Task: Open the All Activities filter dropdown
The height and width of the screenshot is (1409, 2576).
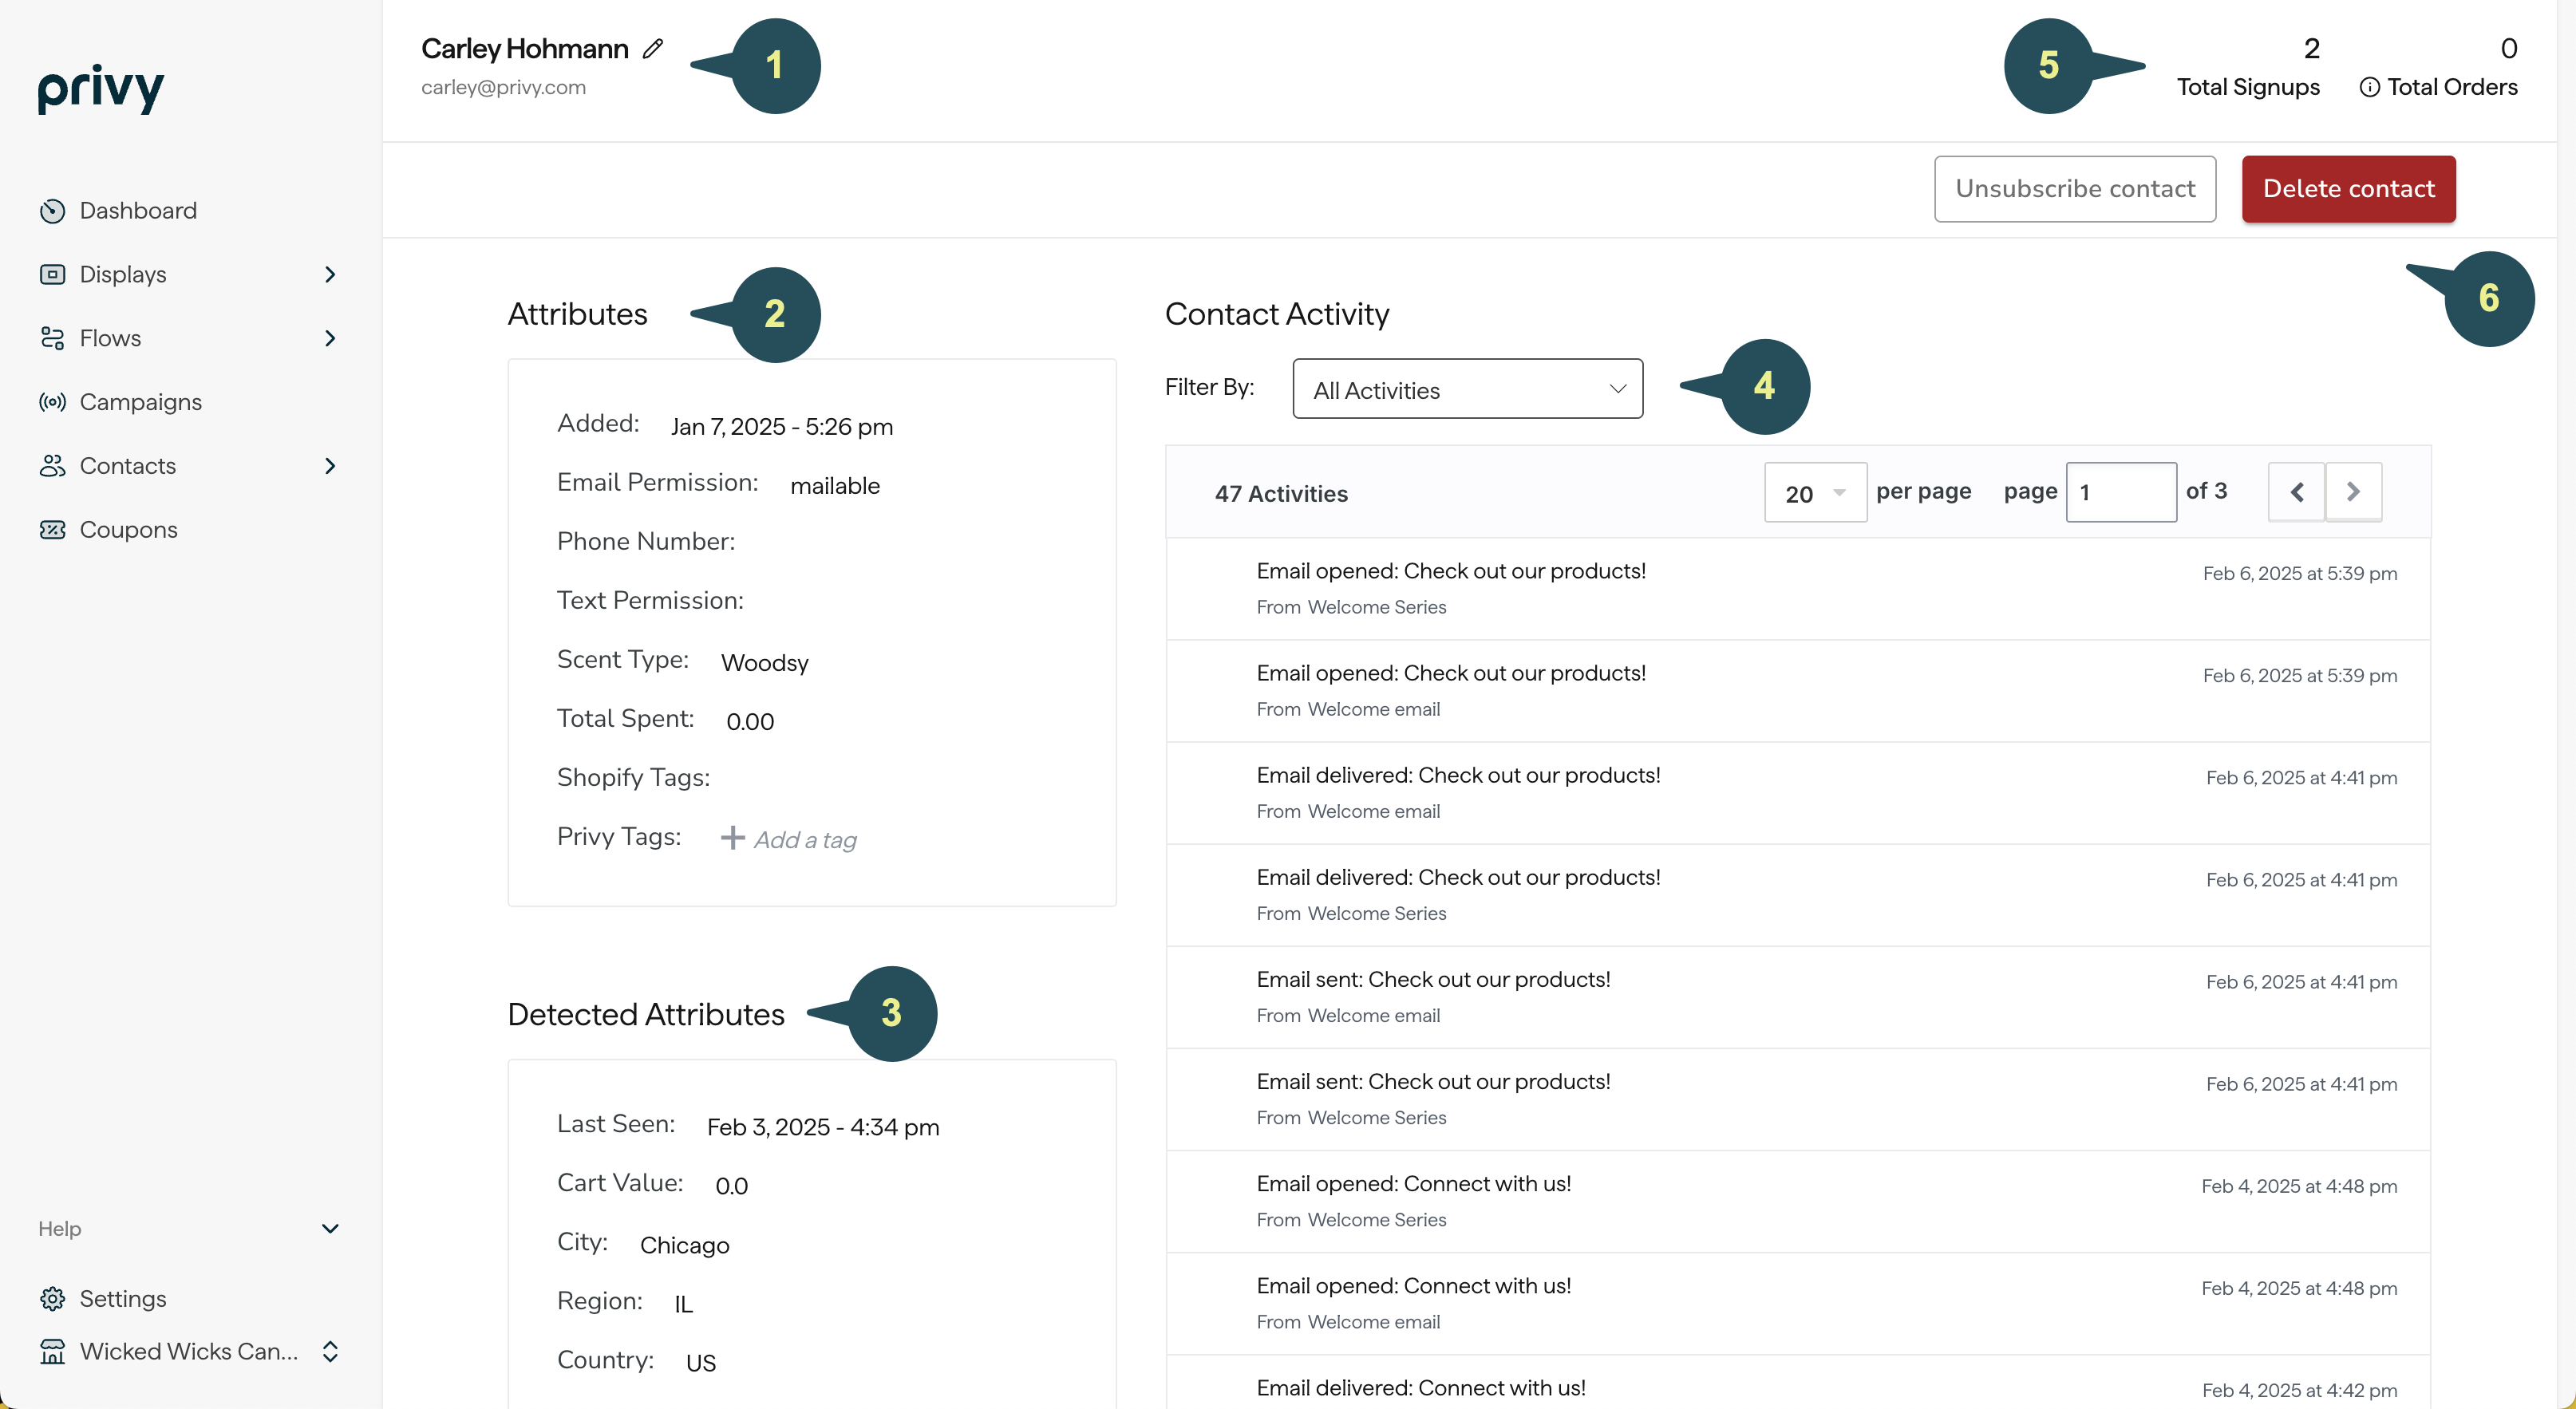Action: (1467, 389)
